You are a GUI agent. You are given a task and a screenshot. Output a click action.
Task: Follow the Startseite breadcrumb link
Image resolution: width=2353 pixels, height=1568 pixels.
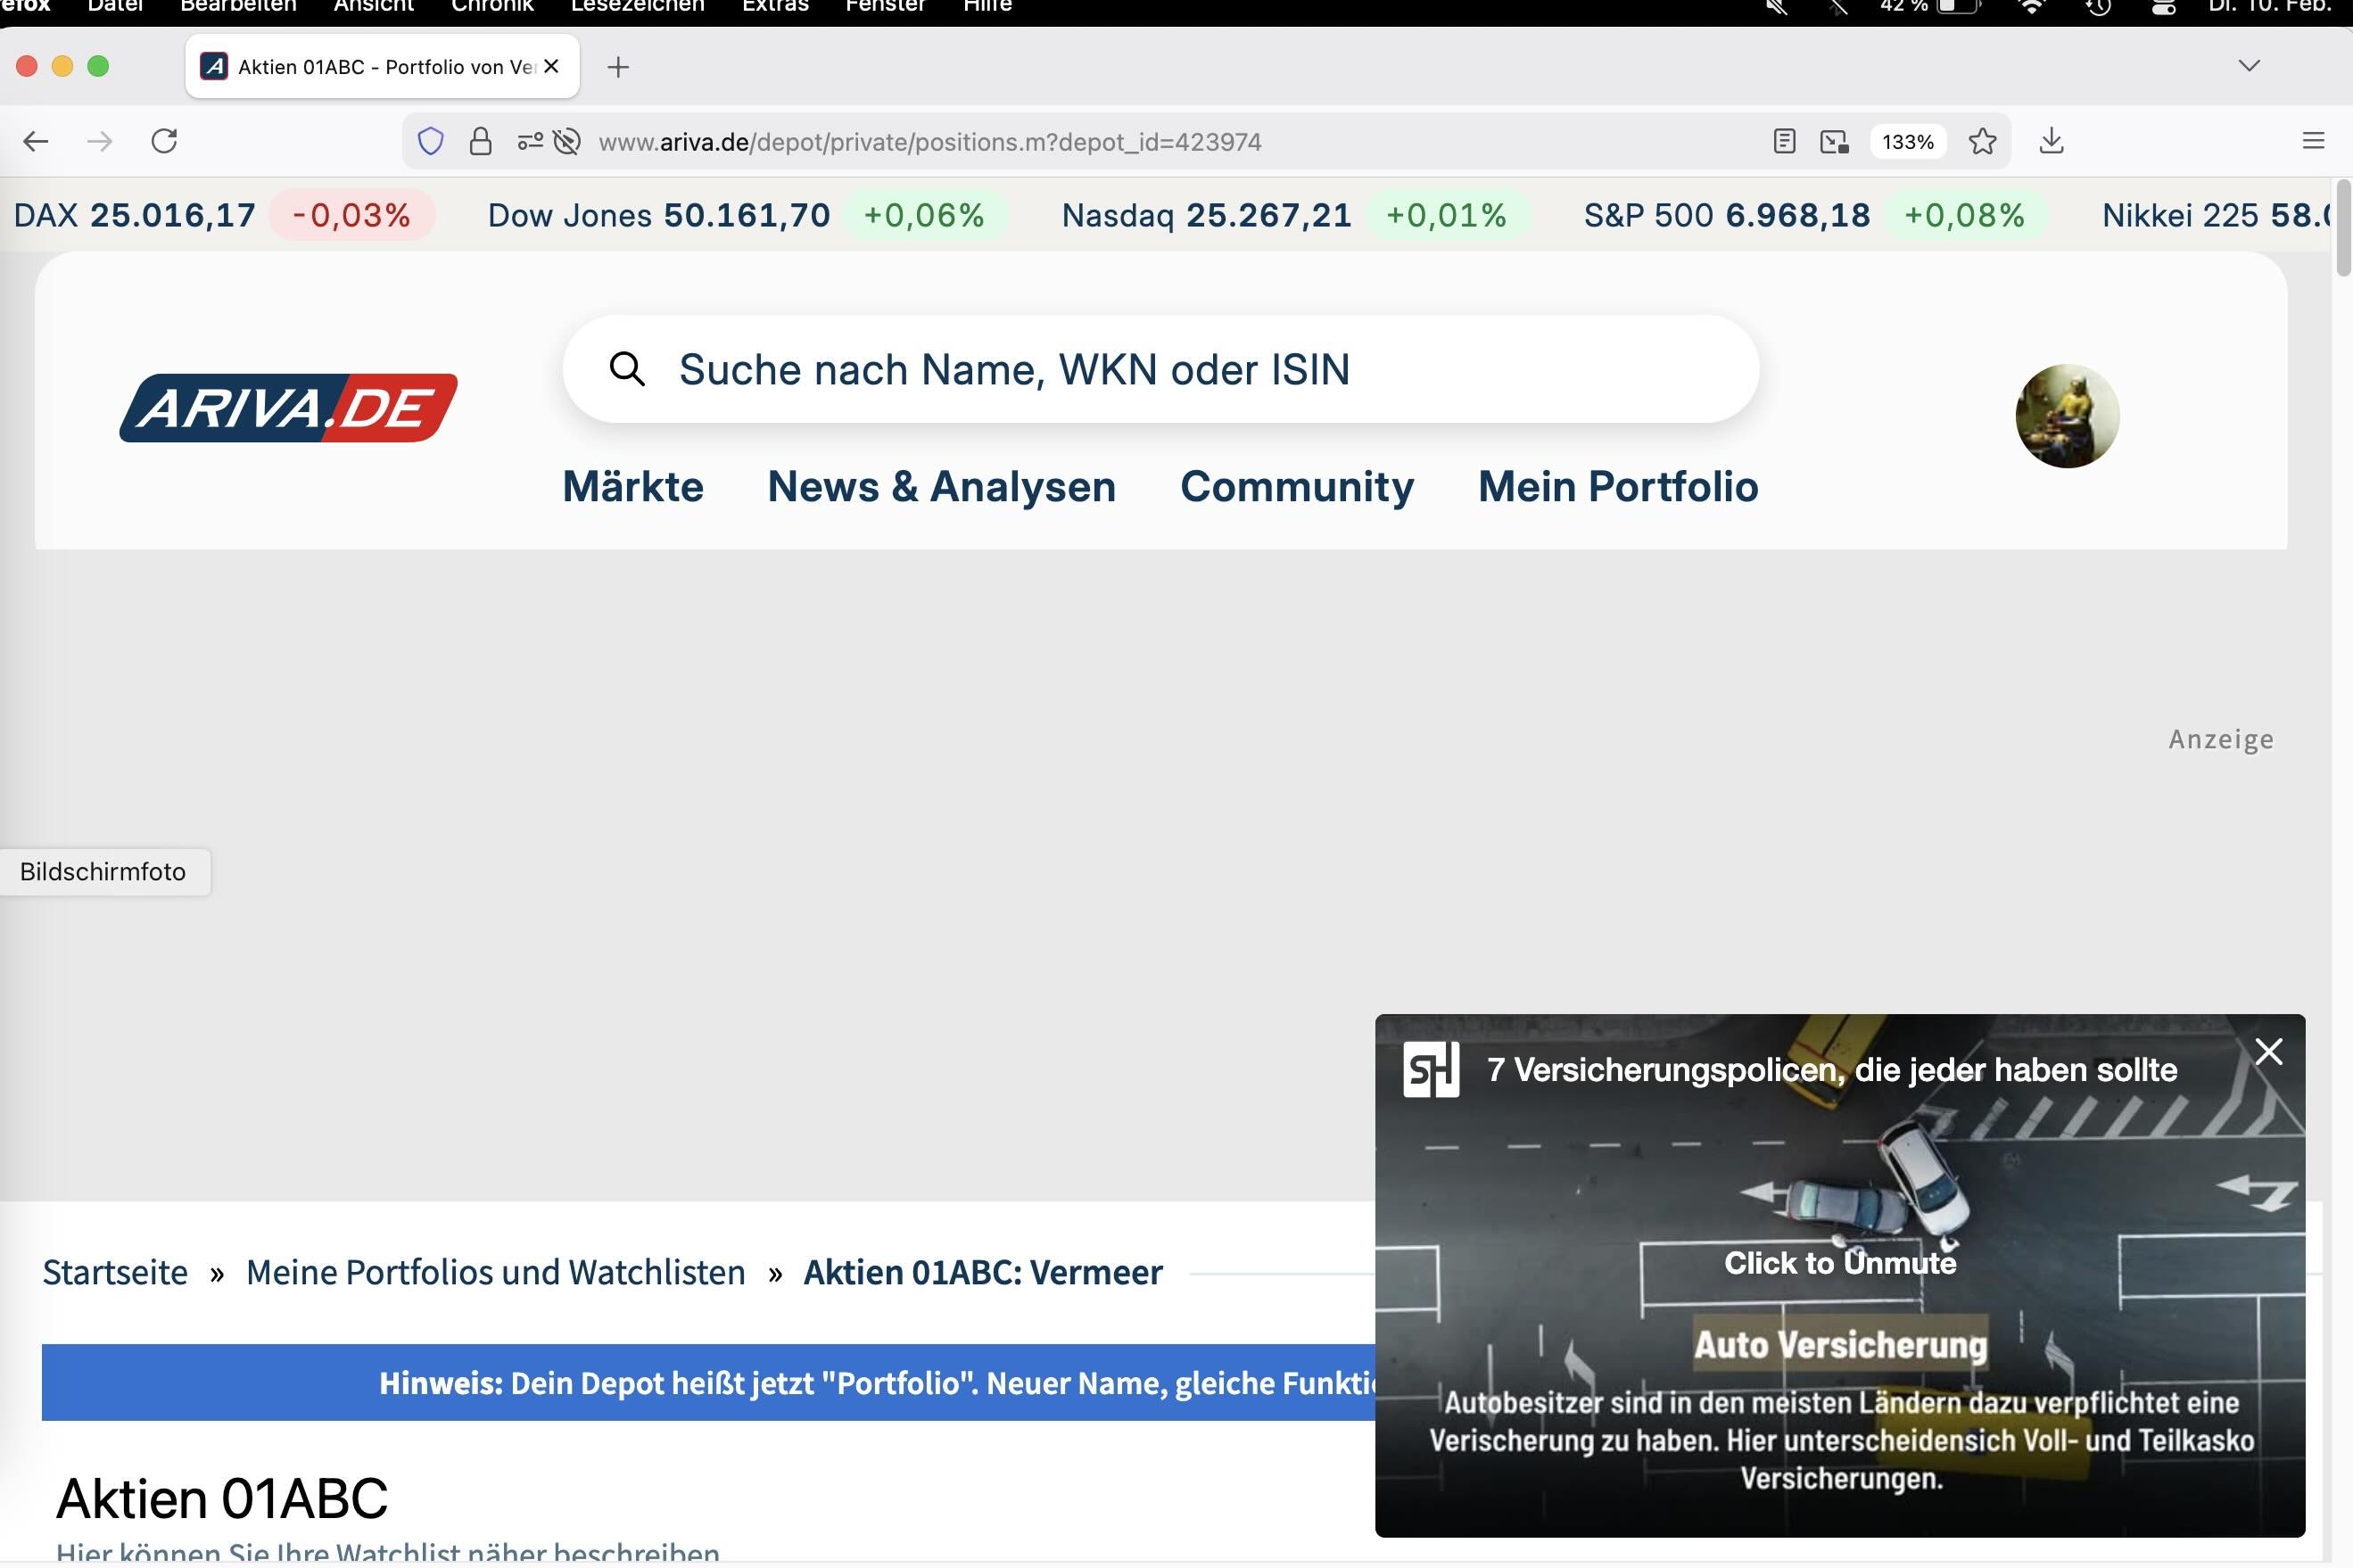[115, 1272]
